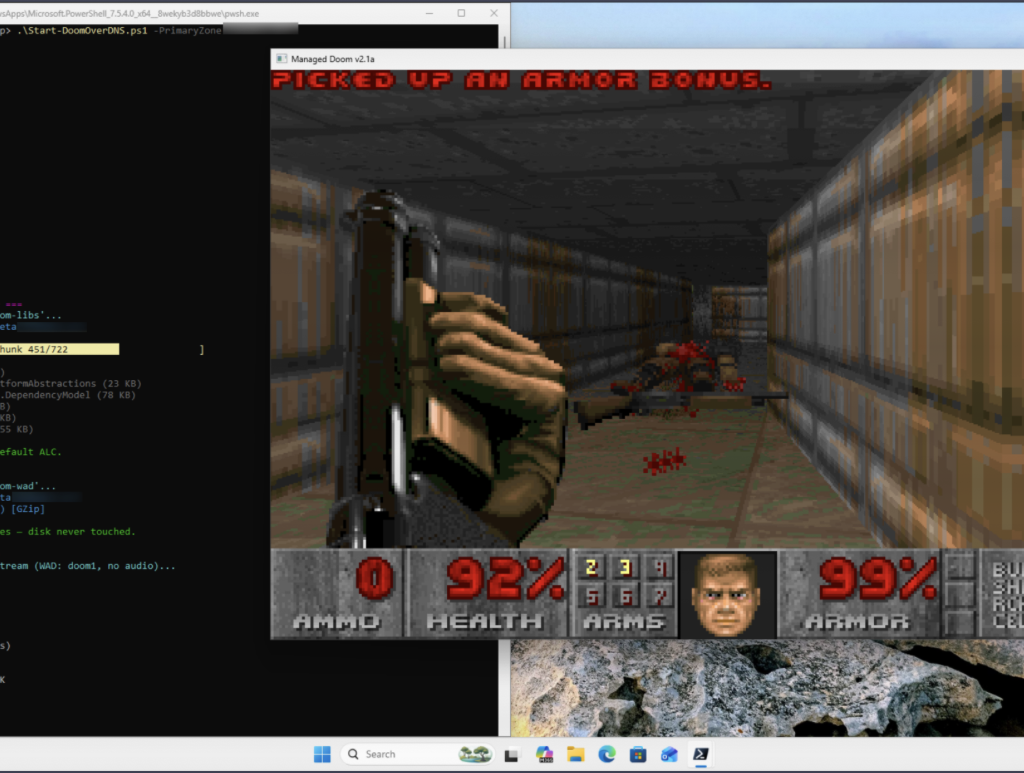Click weapon slot 6 in ARMS panel
The height and width of the screenshot is (773, 1024).
pos(625,596)
